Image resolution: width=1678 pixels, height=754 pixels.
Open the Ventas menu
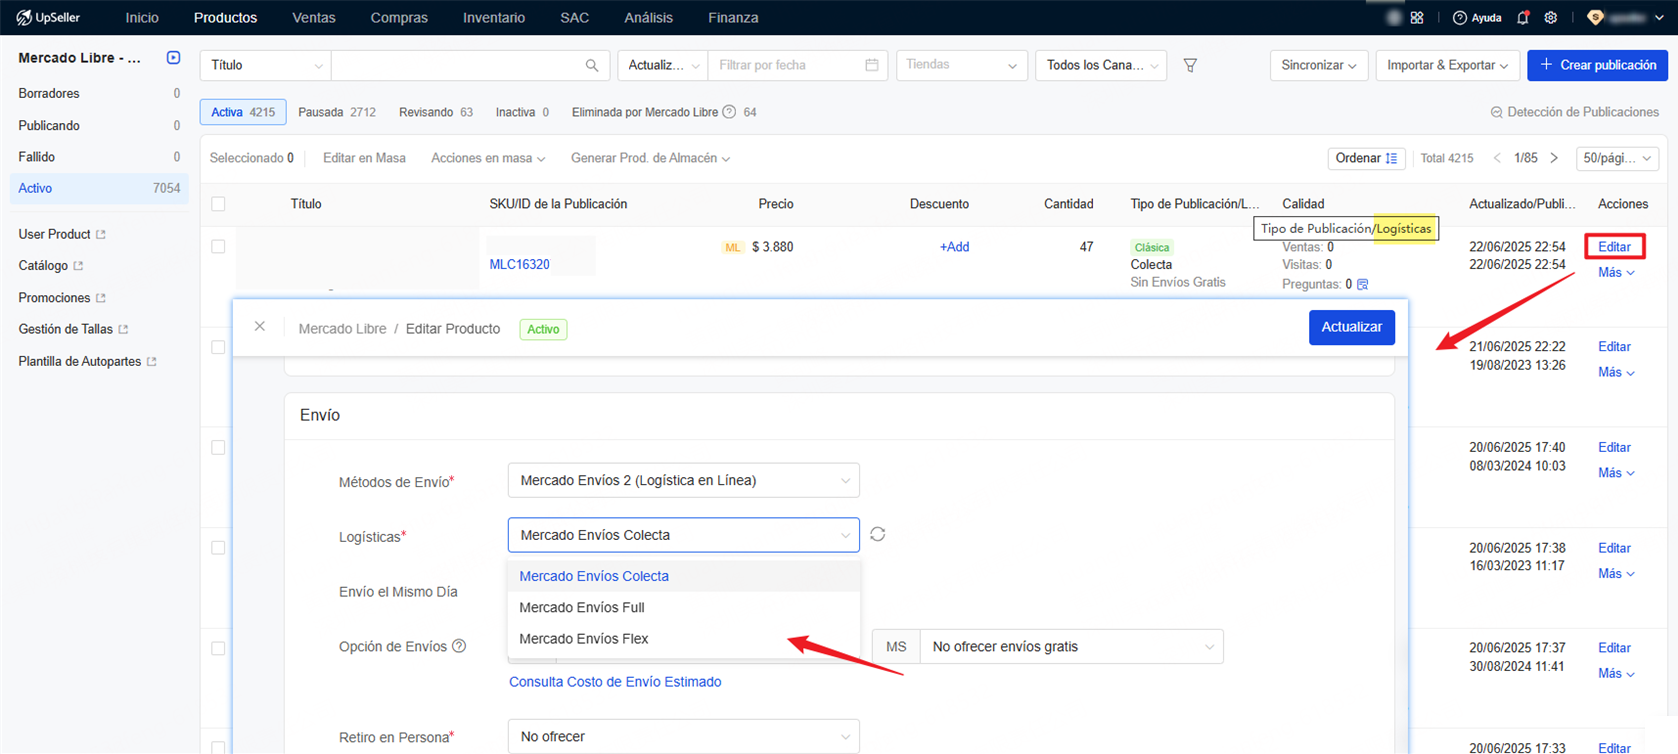coord(314,18)
